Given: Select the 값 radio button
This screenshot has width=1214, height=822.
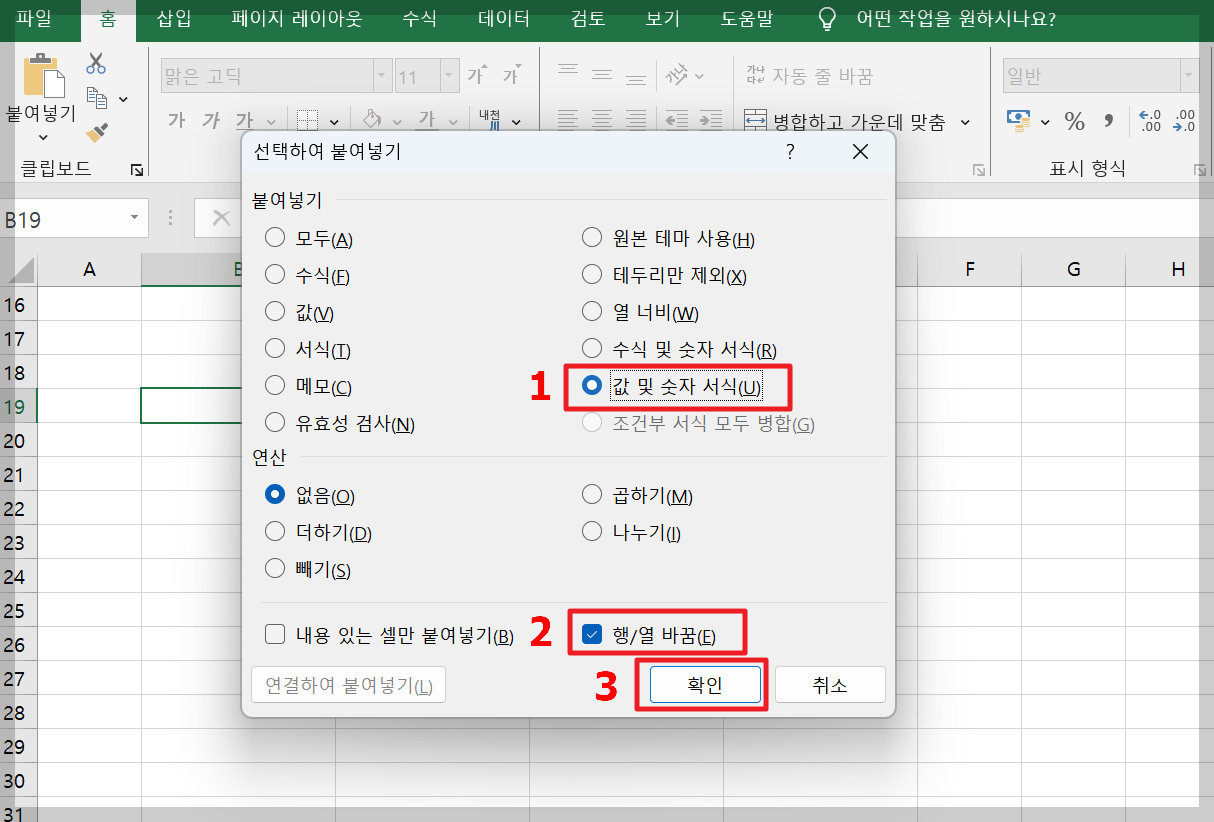Looking at the screenshot, I should pyautogui.click(x=274, y=311).
